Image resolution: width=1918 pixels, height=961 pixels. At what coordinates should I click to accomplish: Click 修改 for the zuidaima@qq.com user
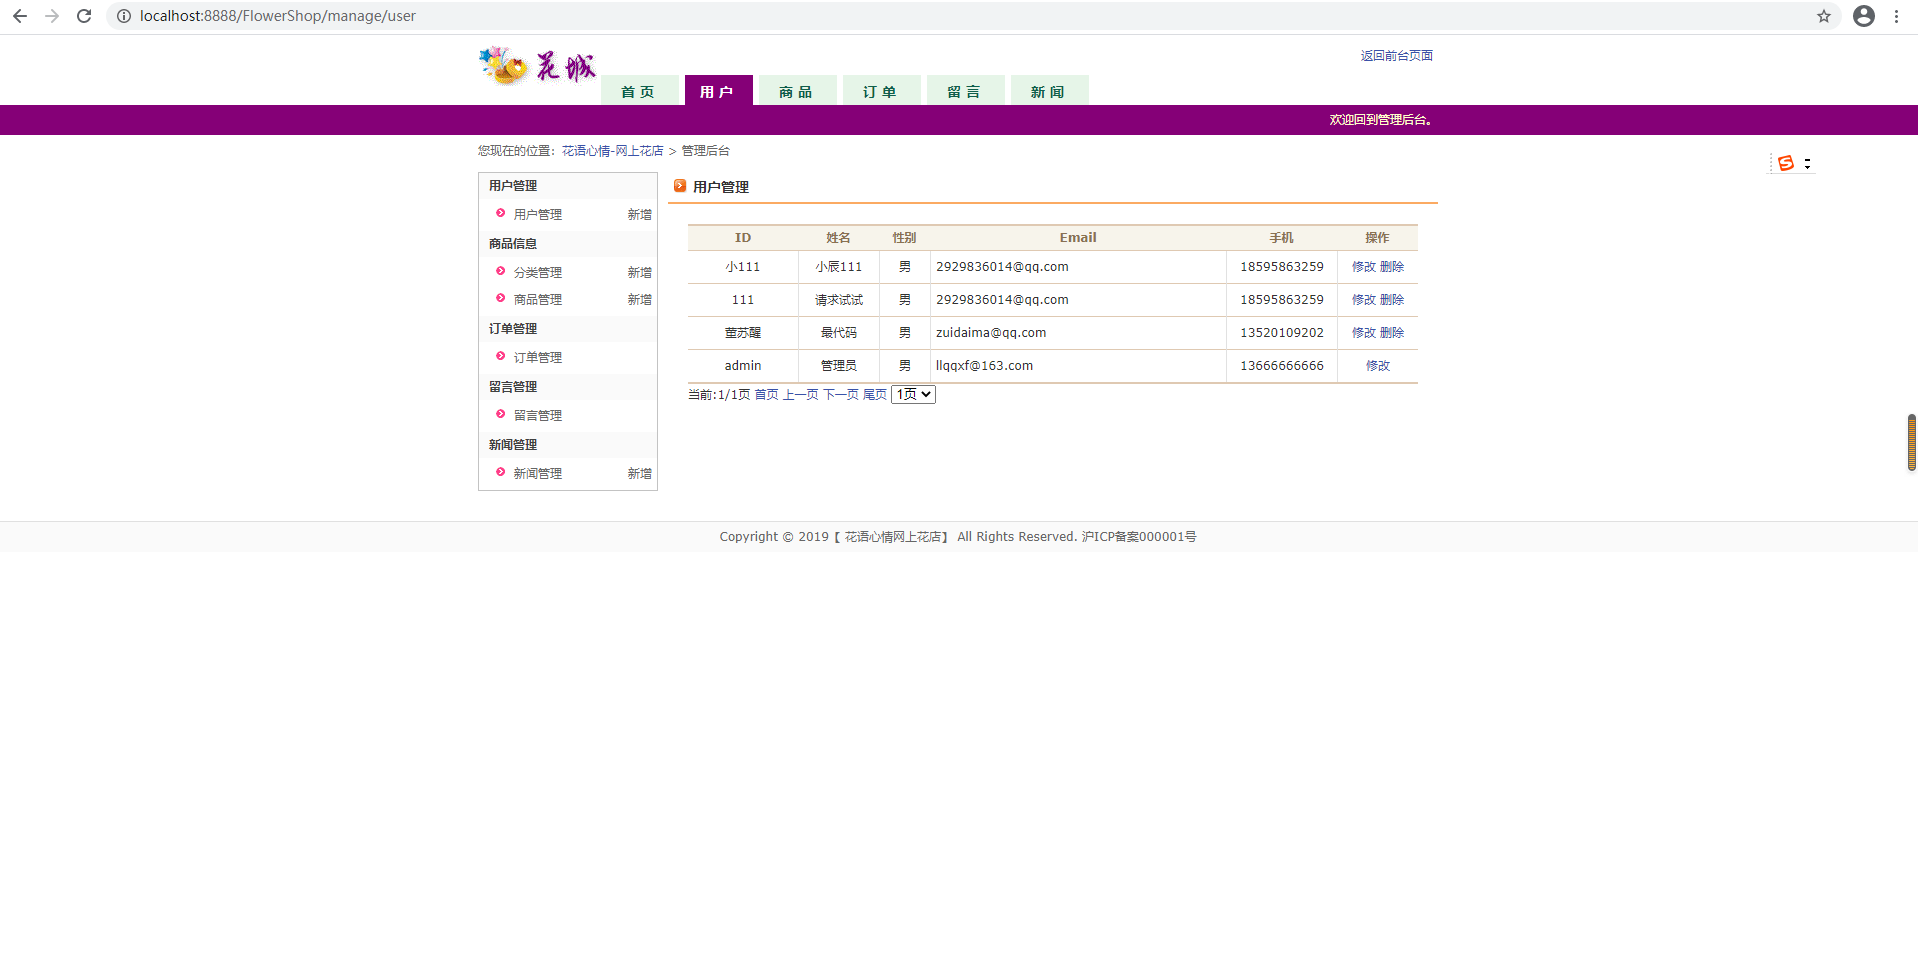pos(1364,333)
